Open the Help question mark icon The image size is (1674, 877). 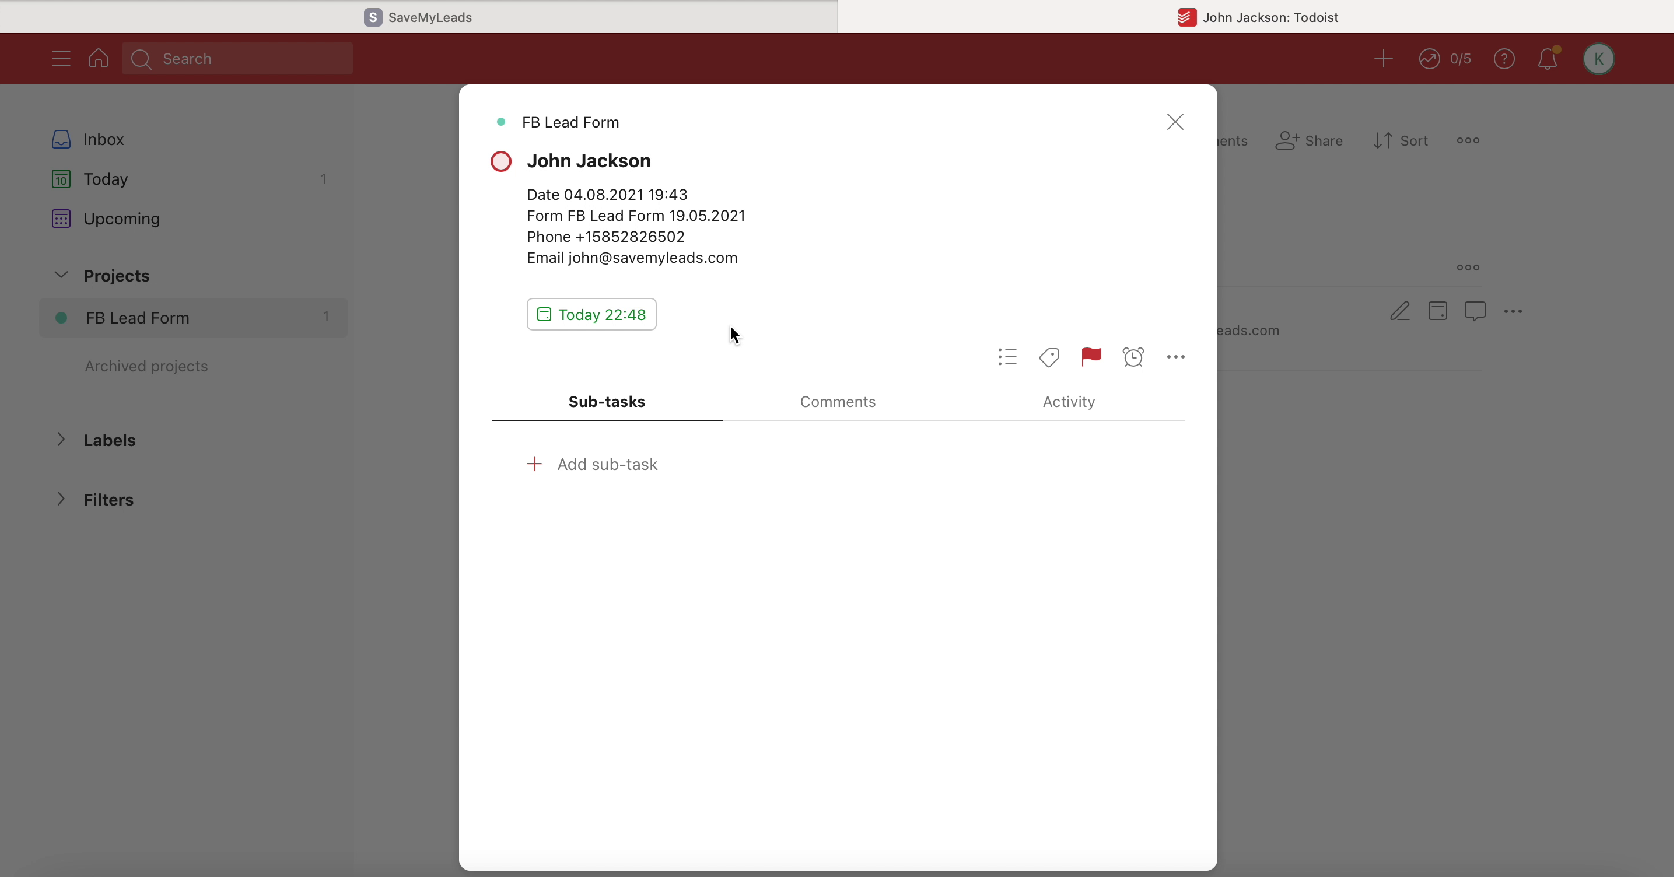pyautogui.click(x=1504, y=59)
